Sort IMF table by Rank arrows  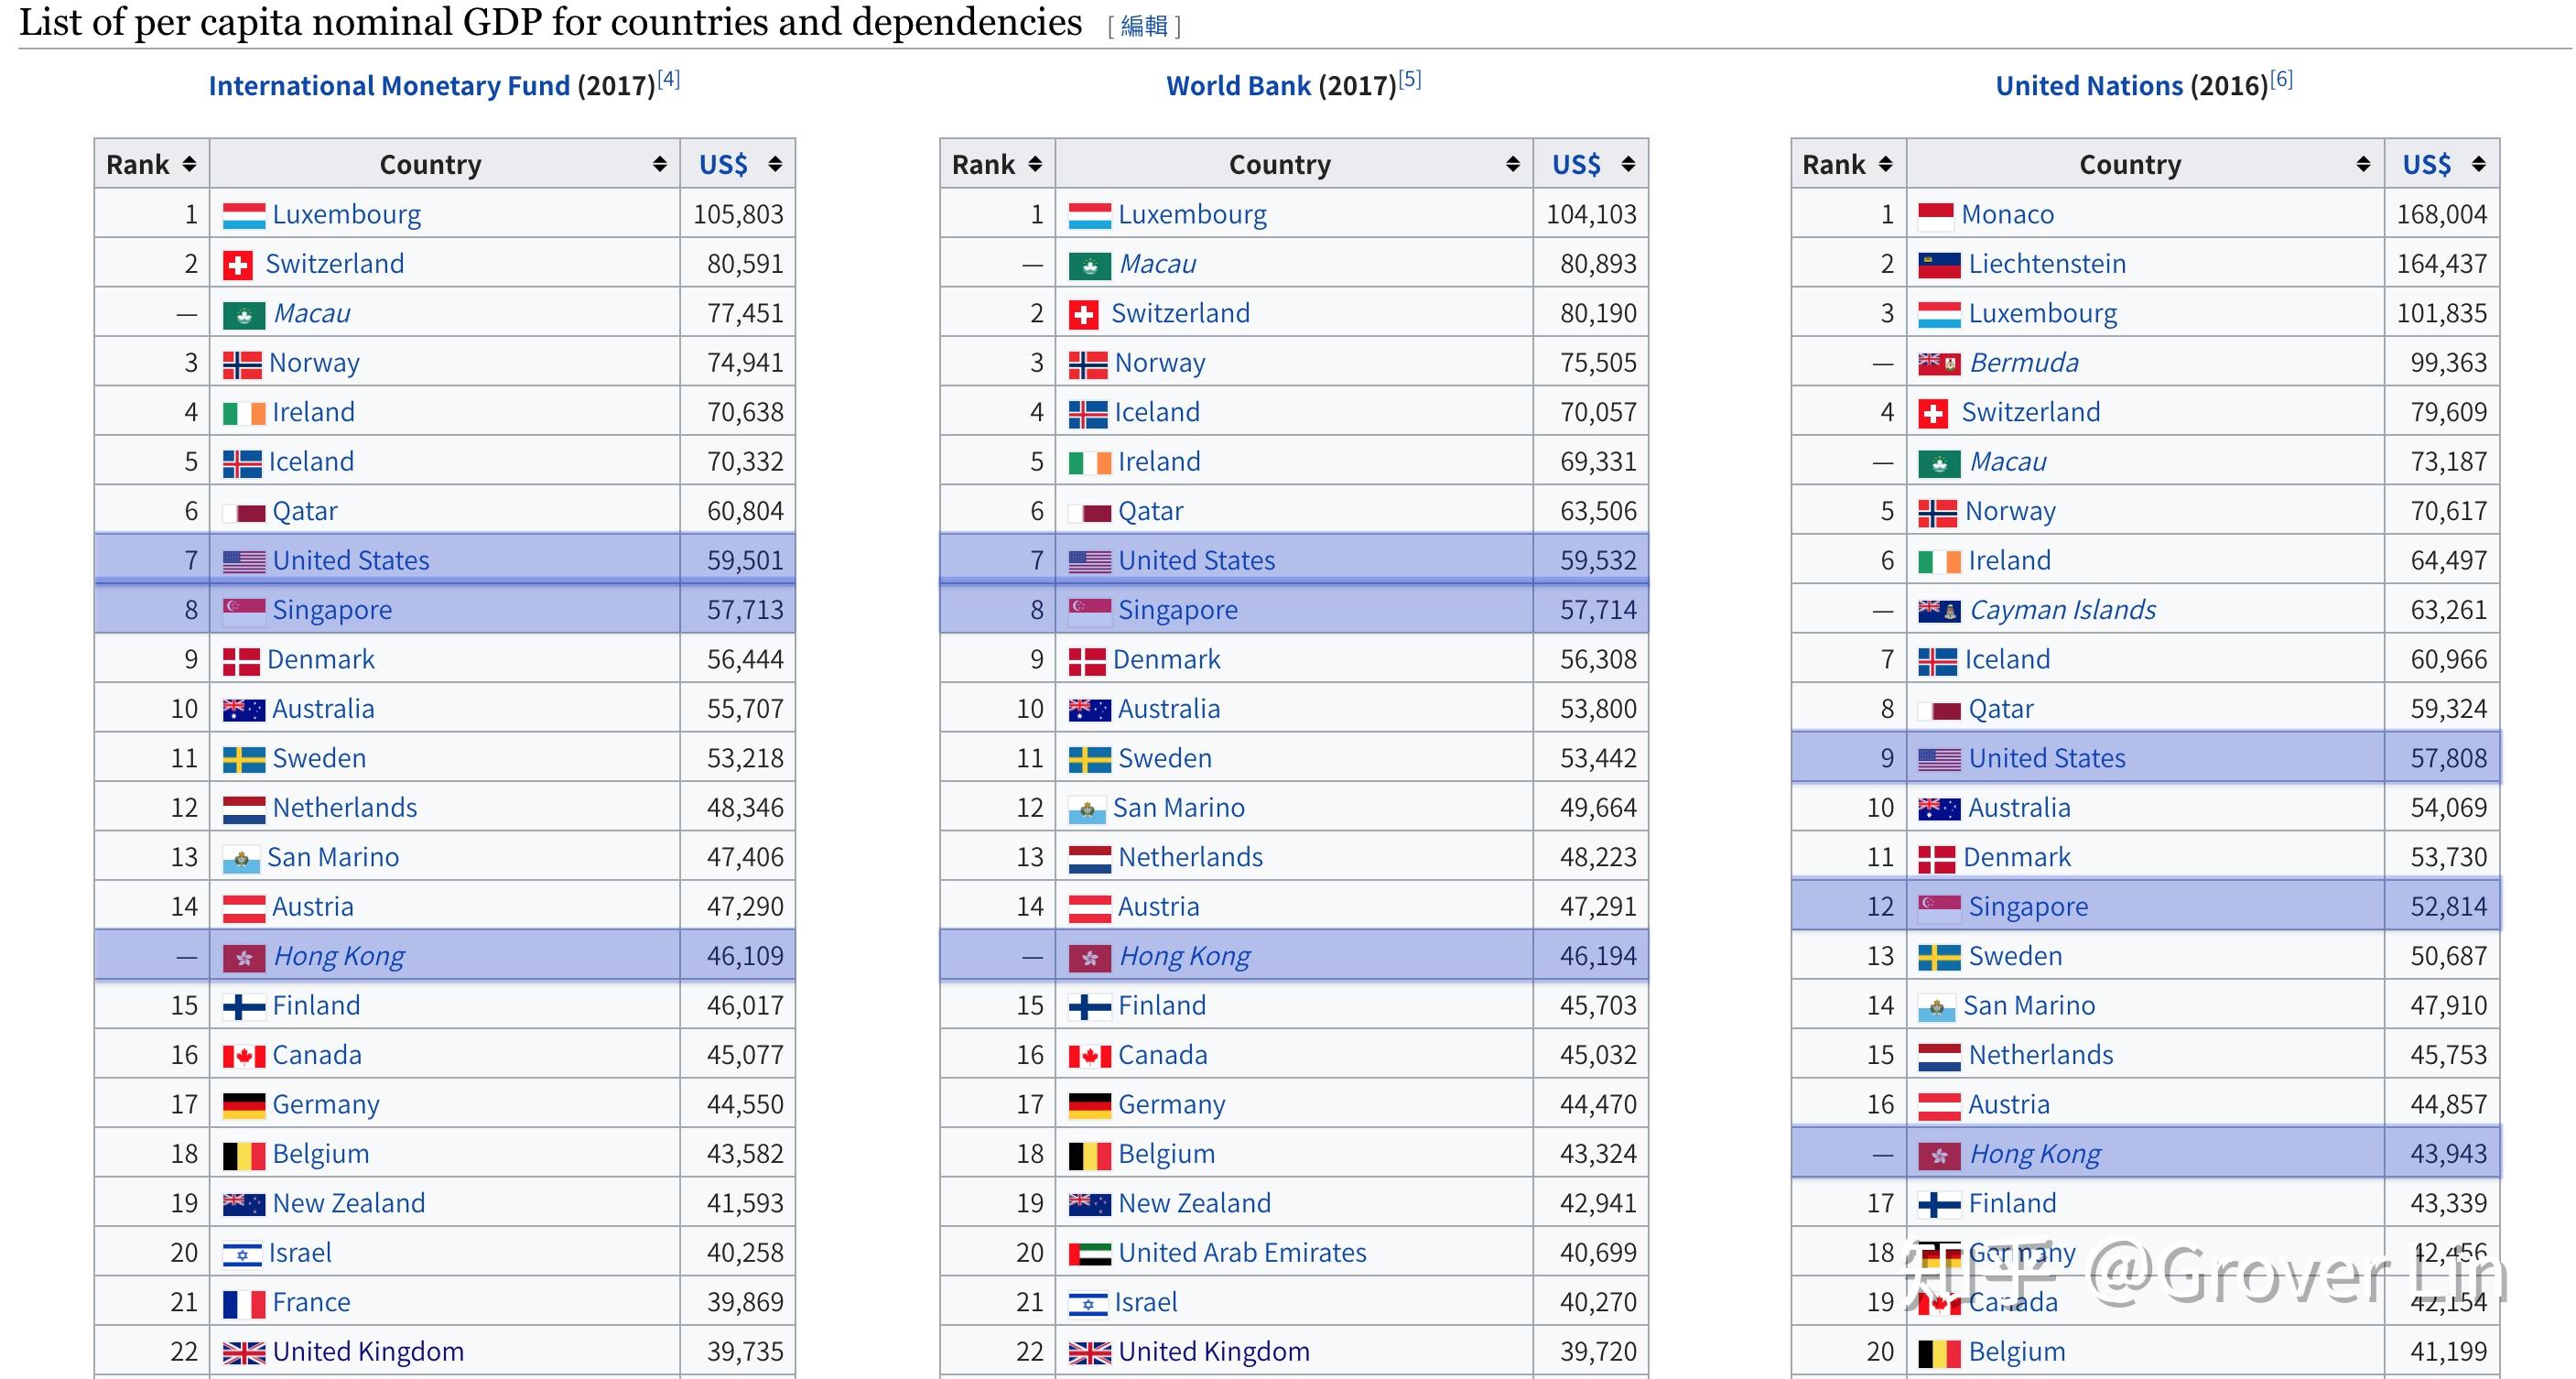pos(189,164)
